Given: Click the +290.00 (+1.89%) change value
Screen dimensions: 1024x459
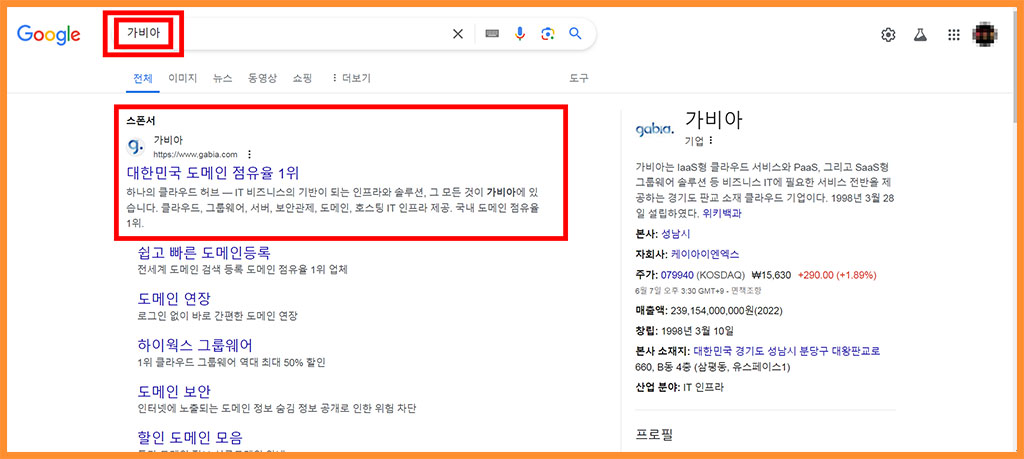Looking at the screenshot, I should [x=837, y=274].
